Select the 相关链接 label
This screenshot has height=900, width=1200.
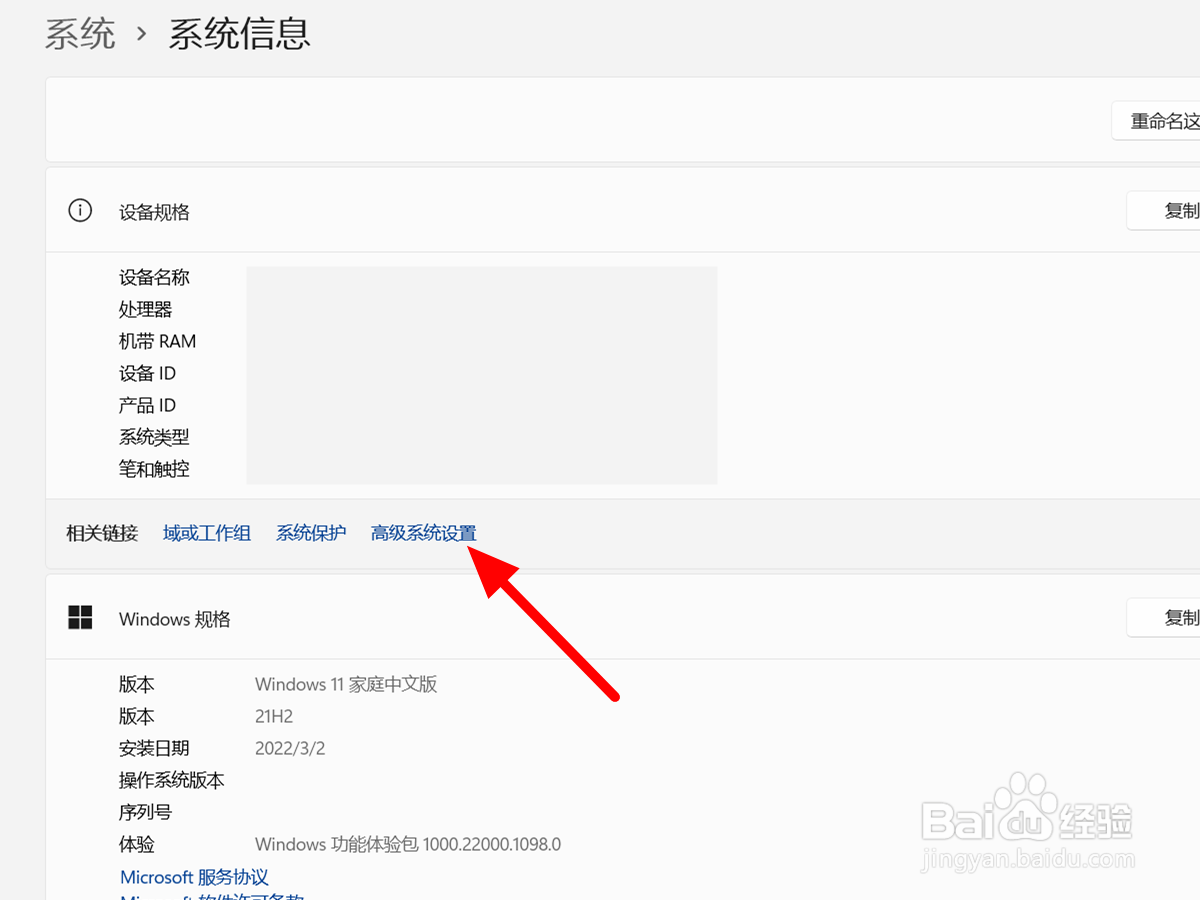pos(102,533)
